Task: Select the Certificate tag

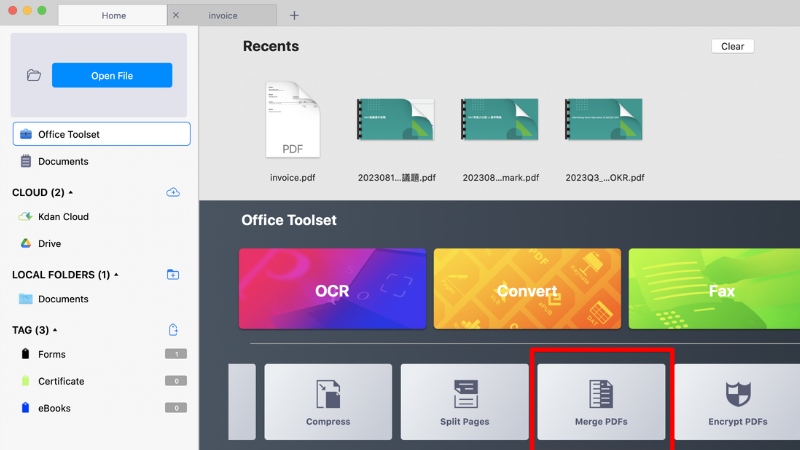Action: [61, 381]
